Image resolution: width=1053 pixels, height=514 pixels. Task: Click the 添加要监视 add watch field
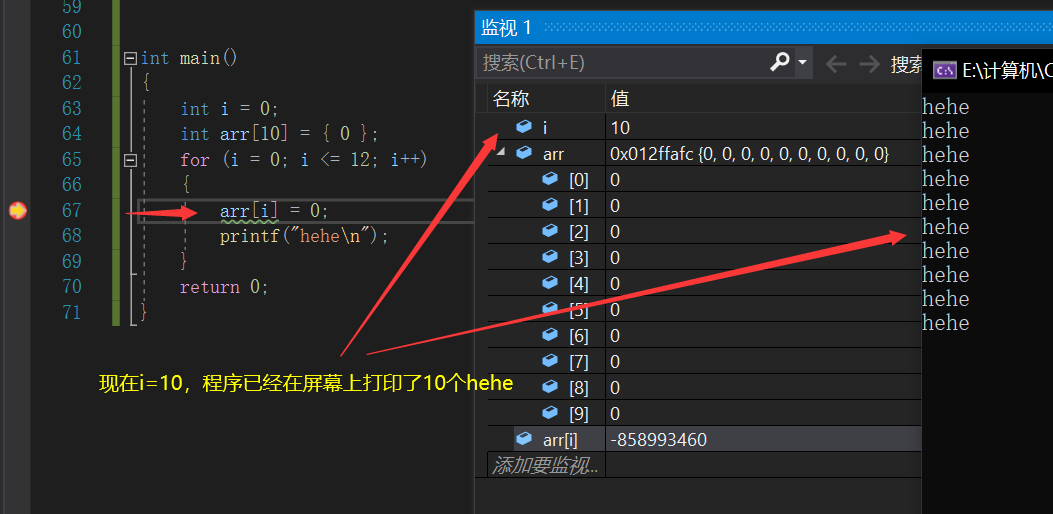point(547,465)
